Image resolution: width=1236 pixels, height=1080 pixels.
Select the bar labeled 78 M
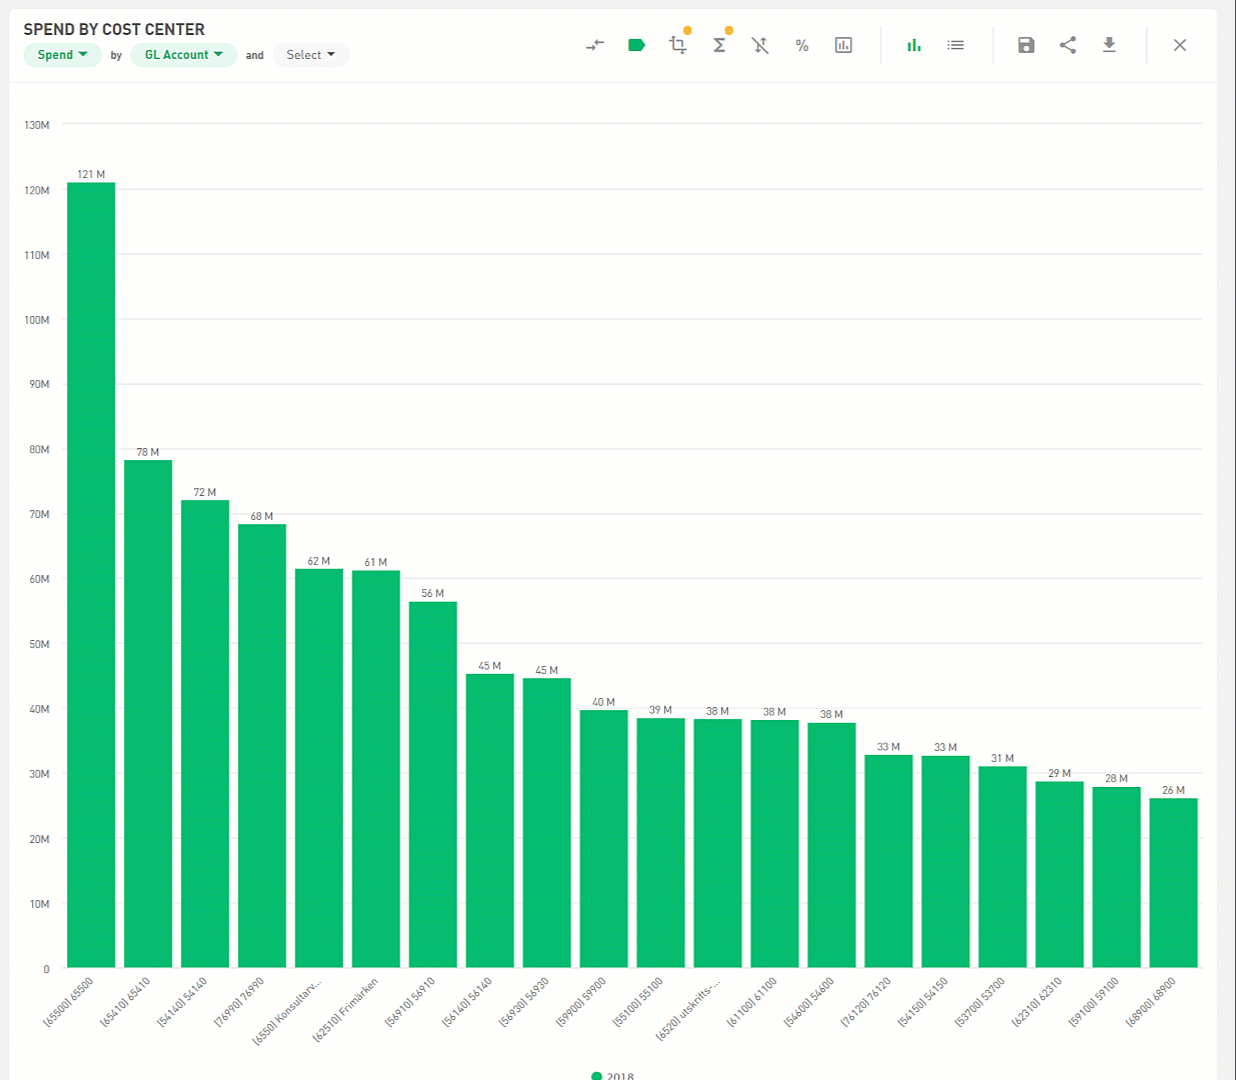click(148, 713)
